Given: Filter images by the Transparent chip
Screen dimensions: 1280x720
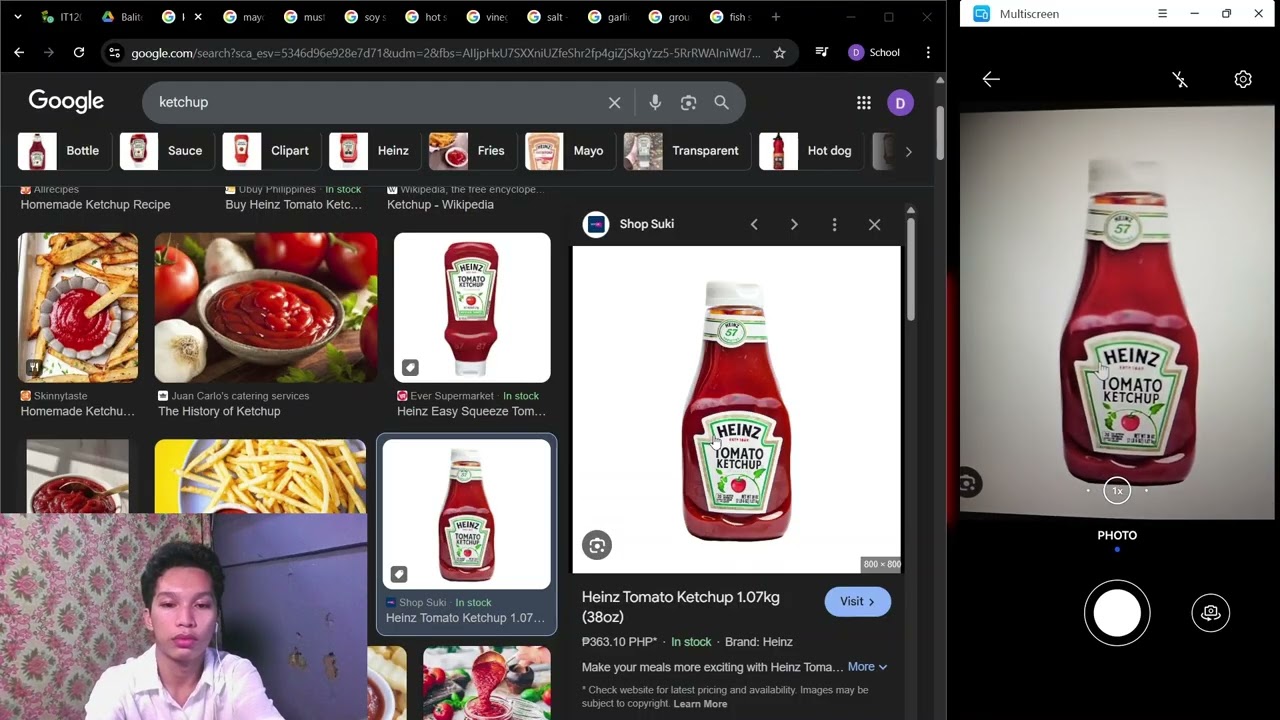Looking at the screenshot, I should coord(686,151).
